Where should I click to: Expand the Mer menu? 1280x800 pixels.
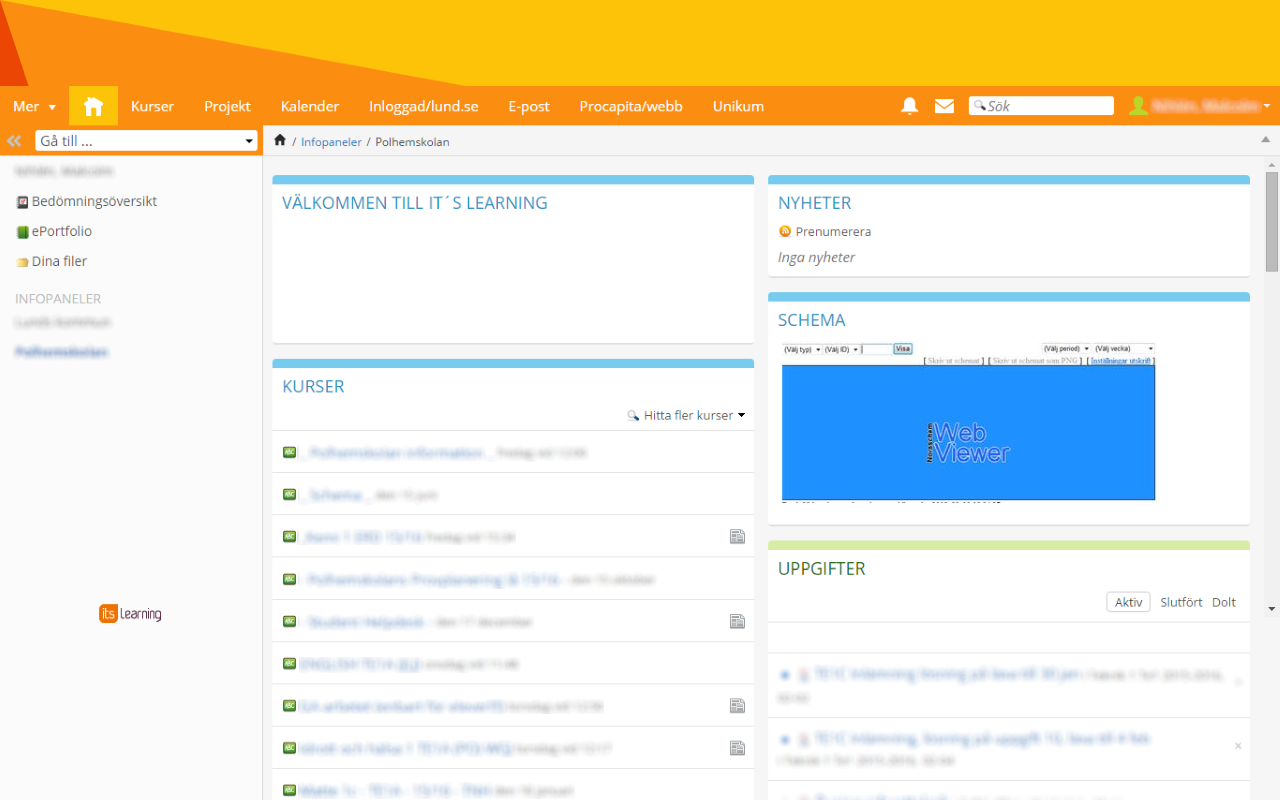click(34, 106)
